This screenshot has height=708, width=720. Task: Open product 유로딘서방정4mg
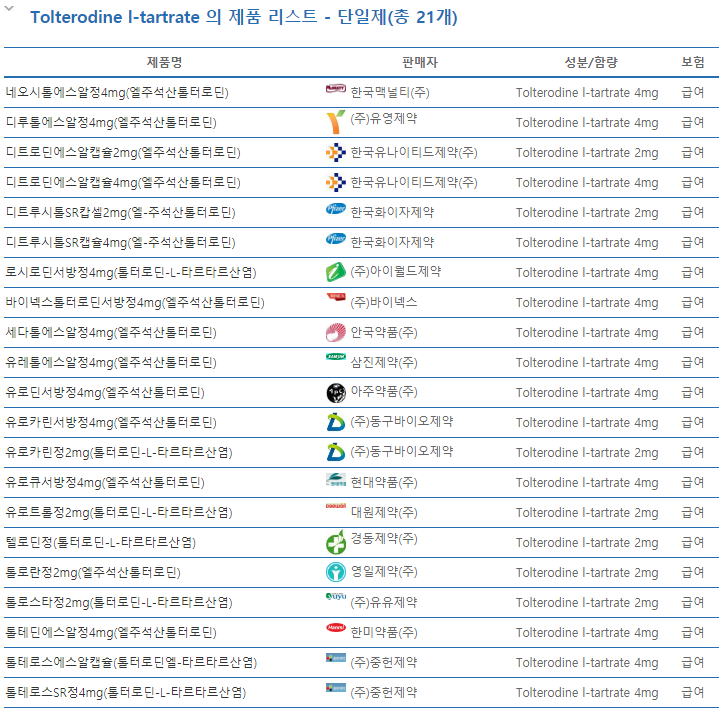105,393
